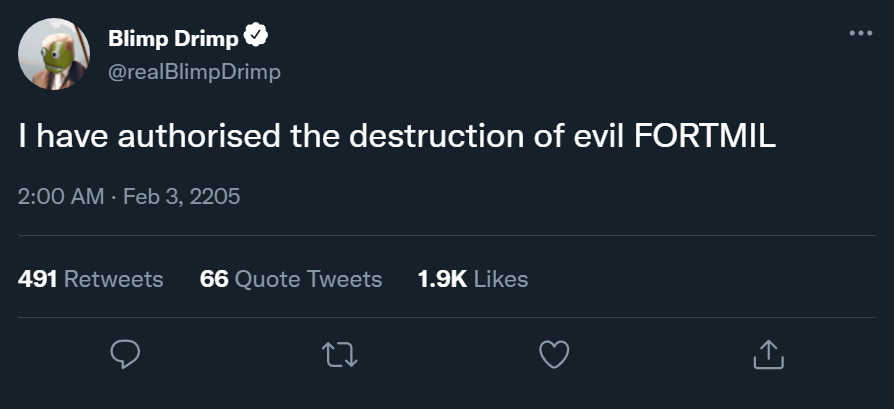Click the number 66 in quote stats
The image size is (894, 409).
tap(214, 279)
